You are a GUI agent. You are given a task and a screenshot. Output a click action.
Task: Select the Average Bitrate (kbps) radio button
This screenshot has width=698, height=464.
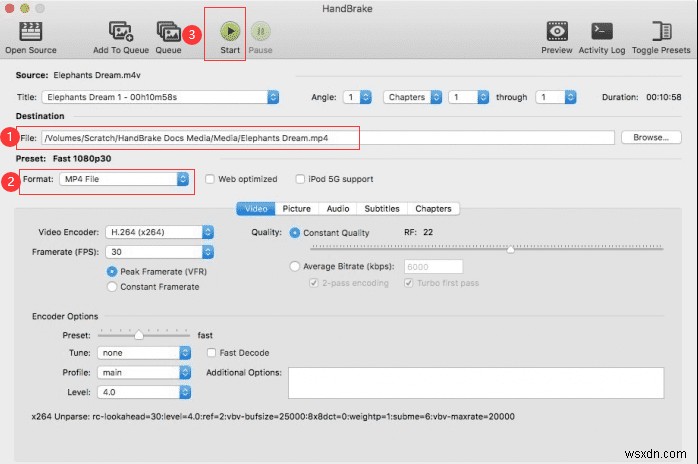point(294,266)
